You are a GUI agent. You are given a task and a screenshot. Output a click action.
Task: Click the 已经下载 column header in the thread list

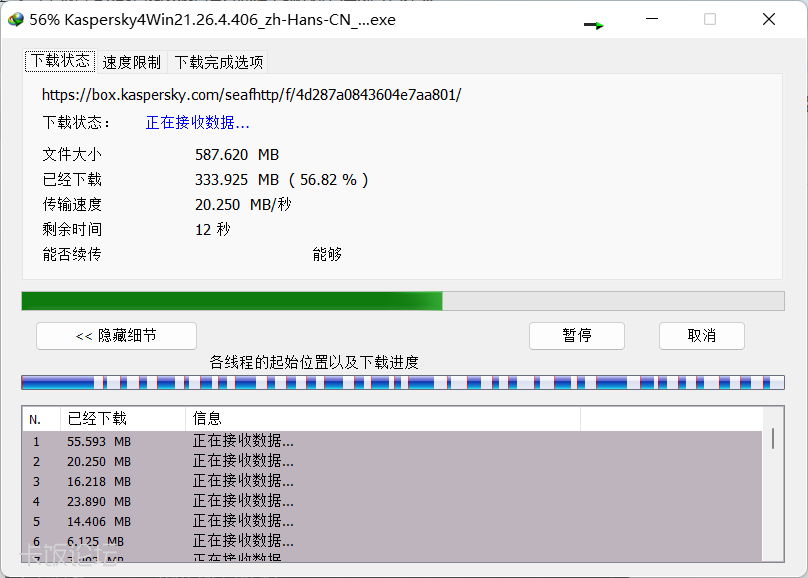coord(123,419)
